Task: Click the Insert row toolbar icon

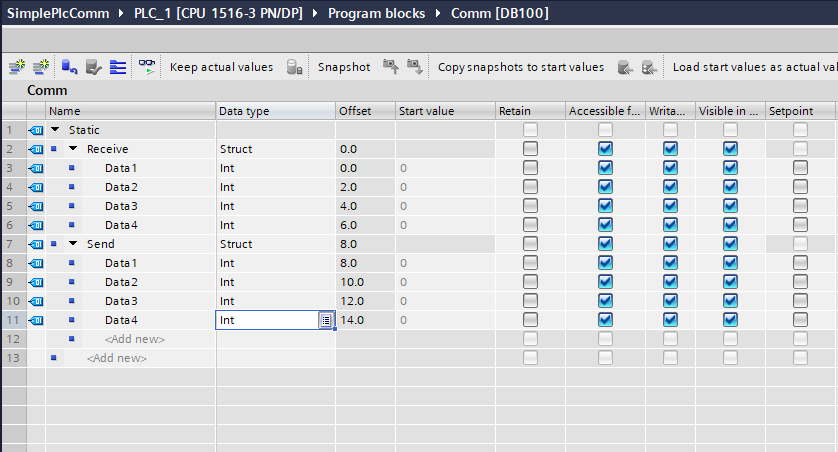Action: [x=16, y=67]
